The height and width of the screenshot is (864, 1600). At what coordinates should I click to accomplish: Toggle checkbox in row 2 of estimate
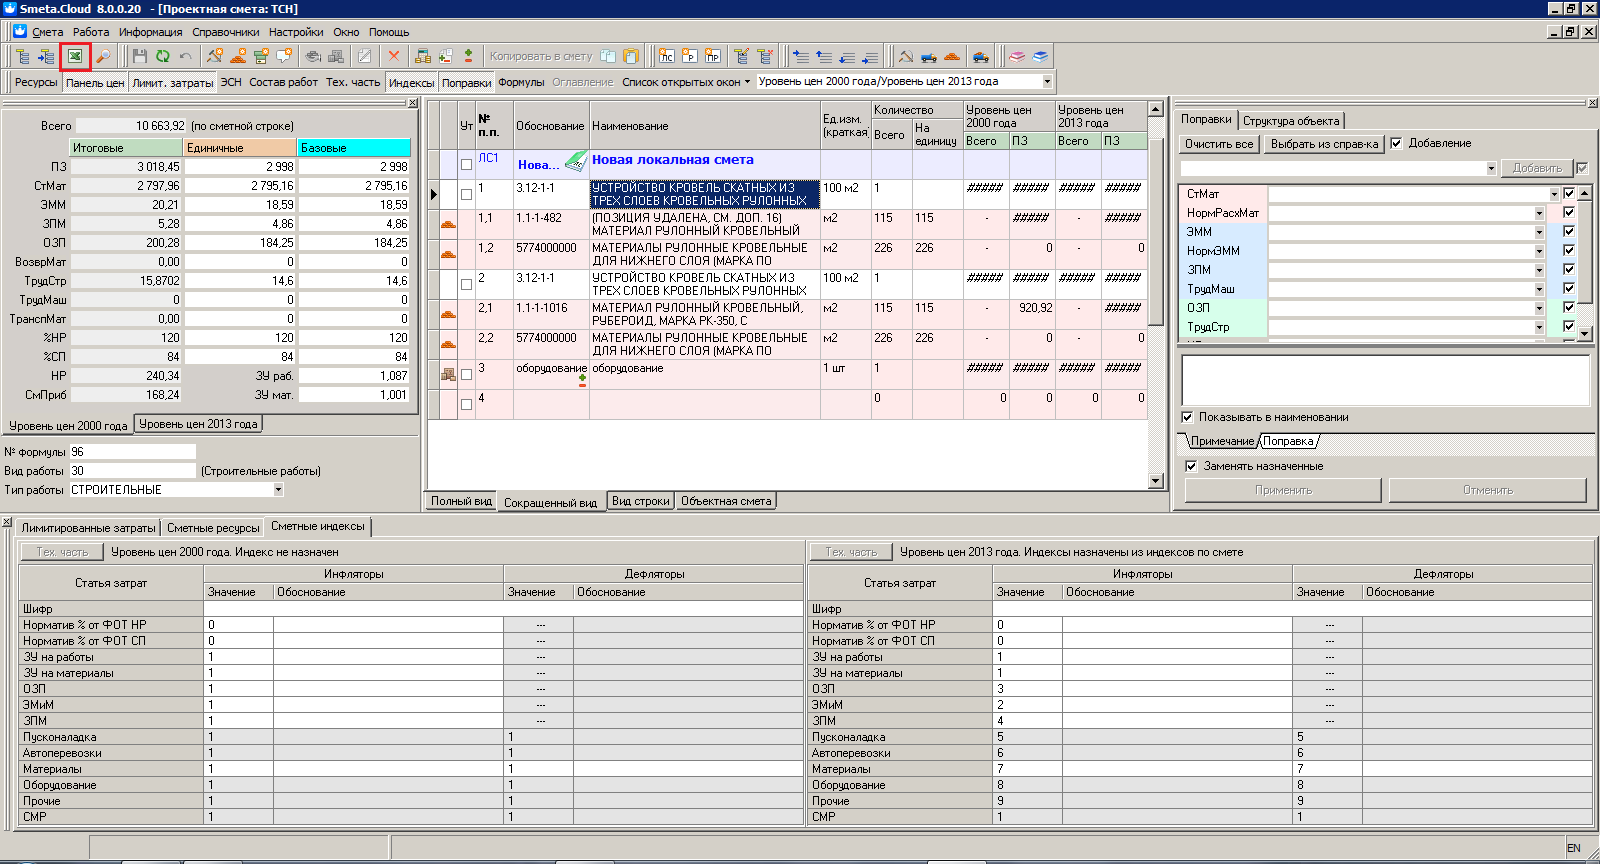point(466,284)
